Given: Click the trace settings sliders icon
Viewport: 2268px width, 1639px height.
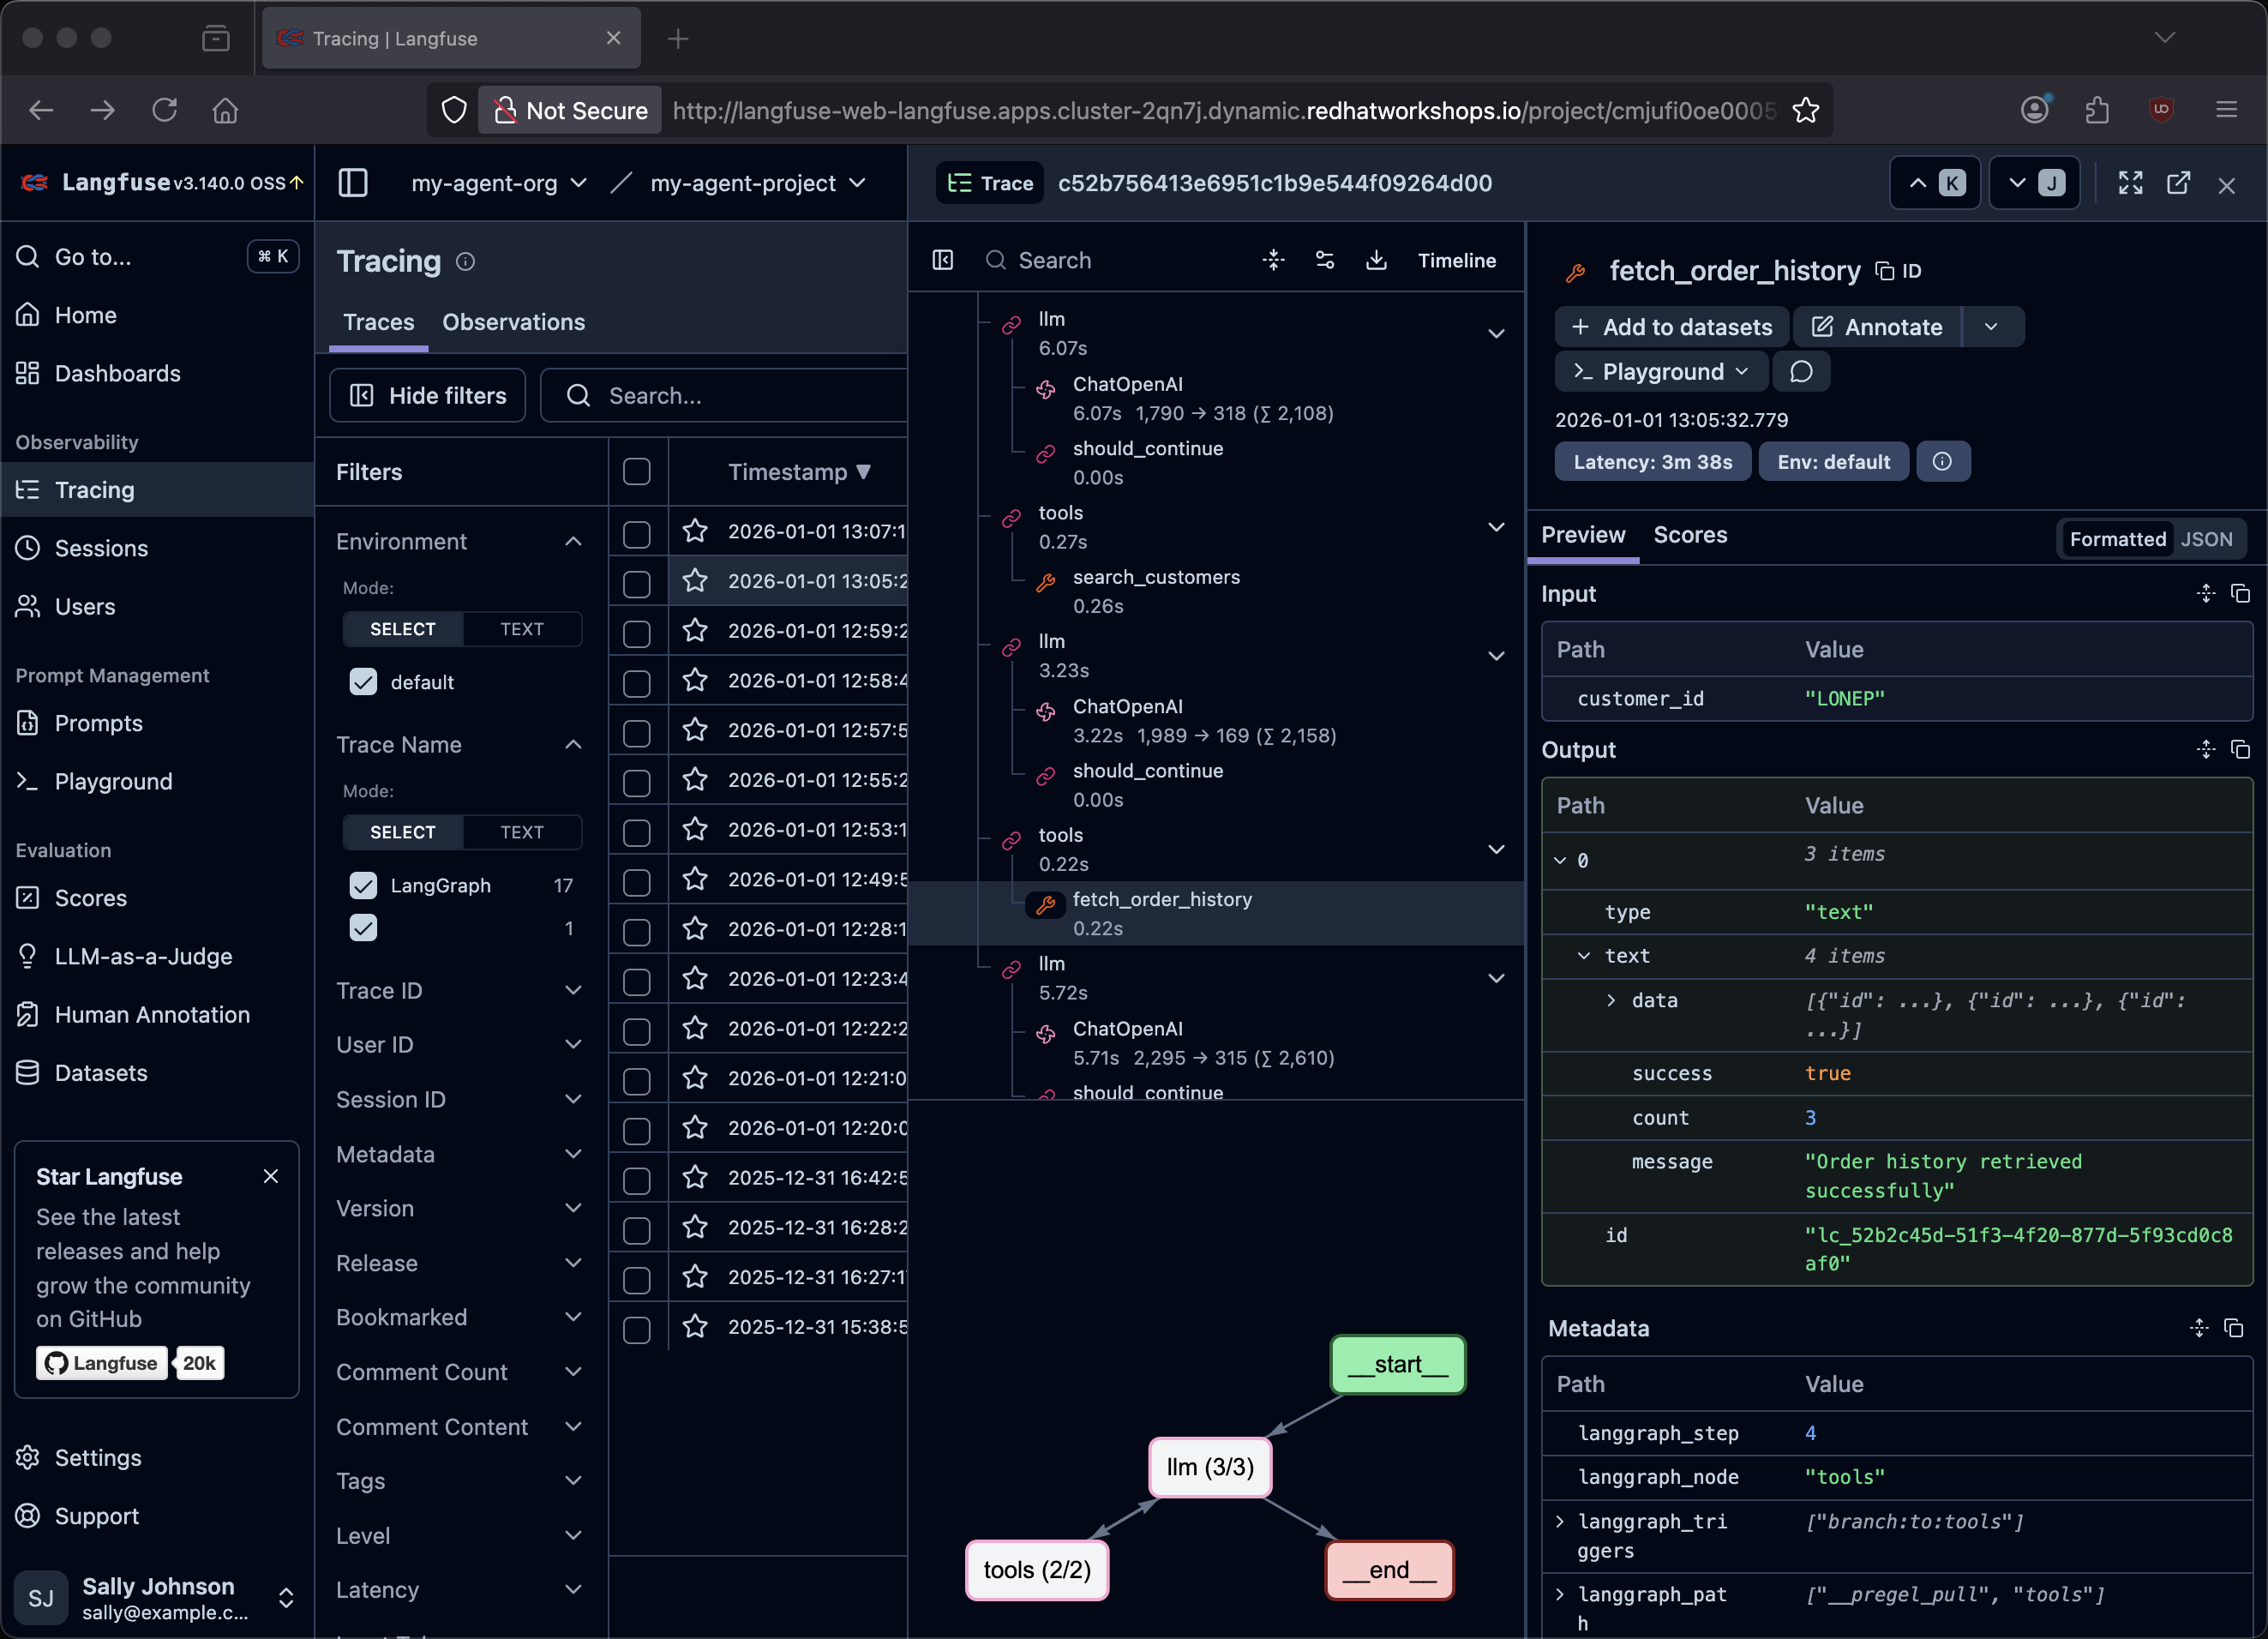Looking at the screenshot, I should click(x=1325, y=260).
